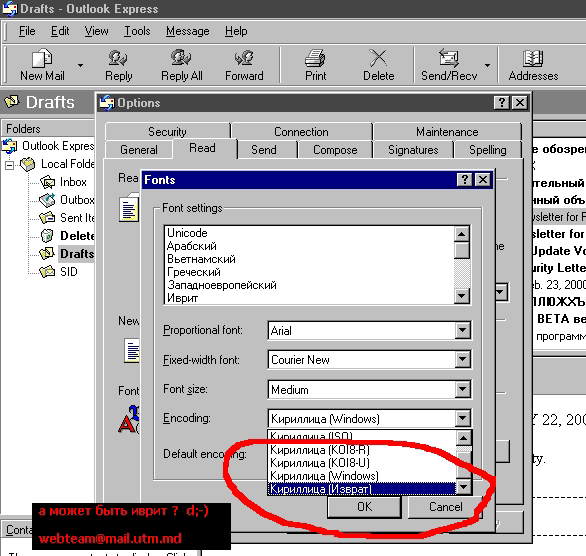Click the Delete toolbar icon
586x556 pixels.
pos(378,58)
